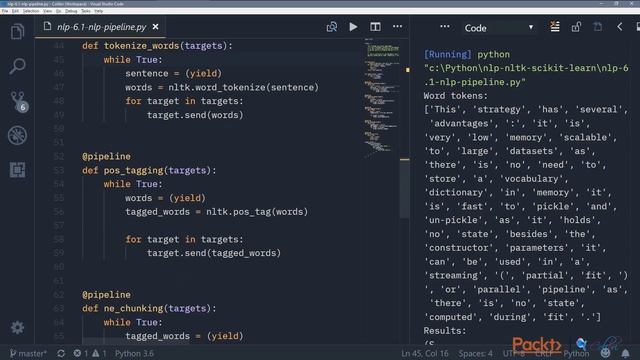The height and width of the screenshot is (360, 640).
Task: Click the feedback smiley icon
Action: 605,353
